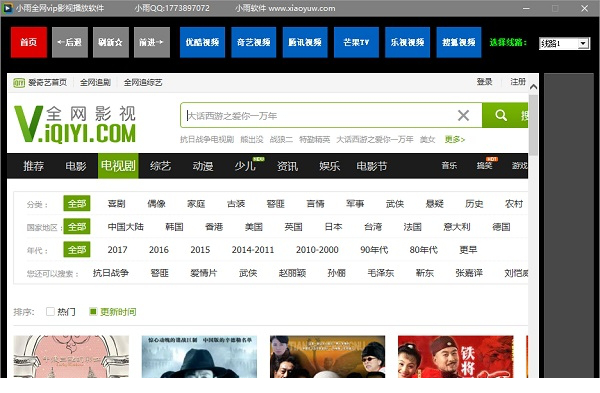Open 芒果TV source
The image size is (600, 393).
356,42
